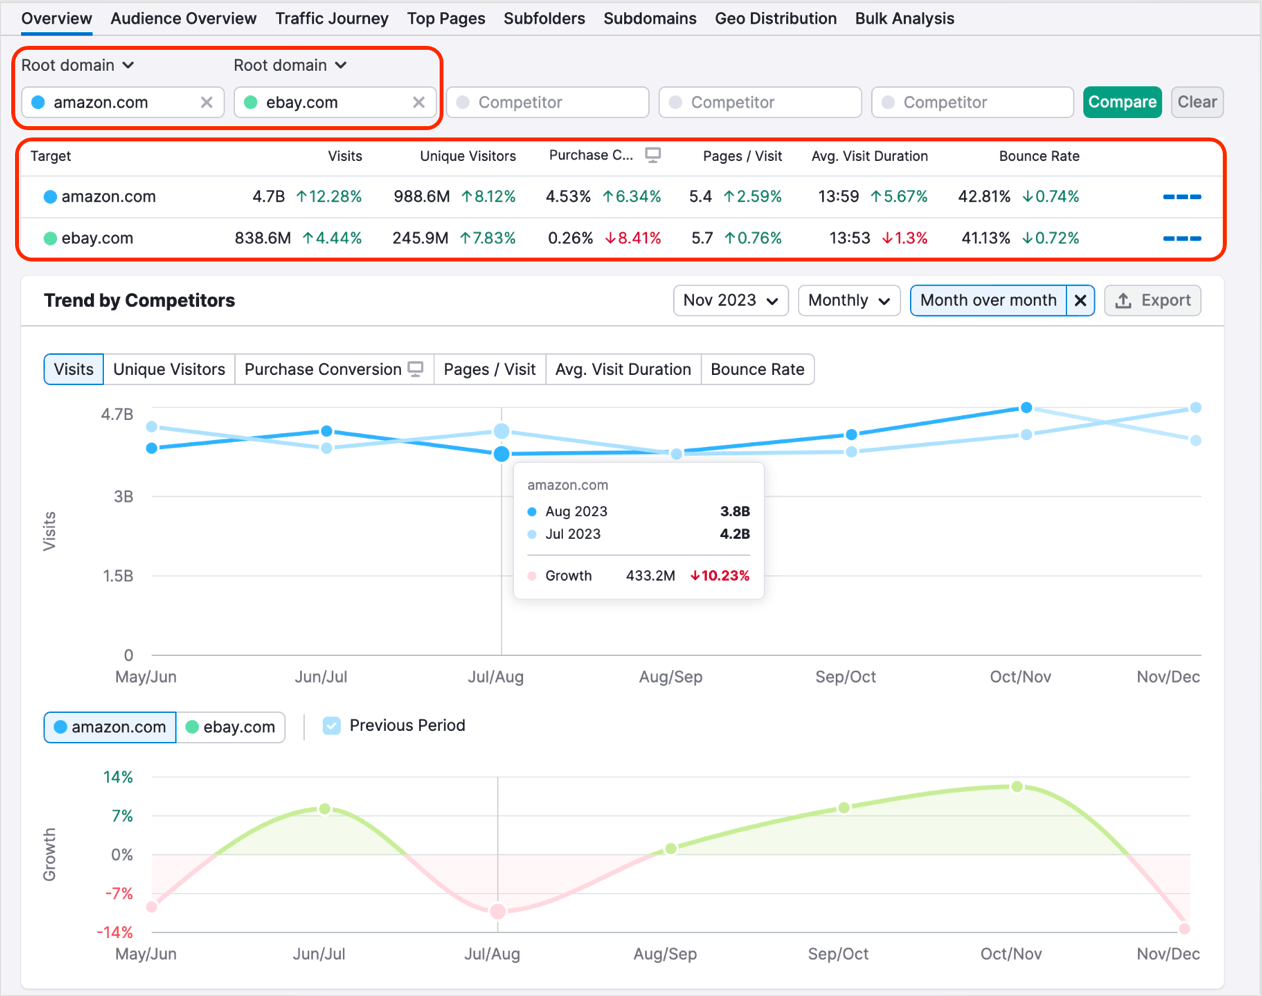Toggle the amazon.com series in the legend
The width and height of the screenshot is (1262, 996).
click(109, 728)
